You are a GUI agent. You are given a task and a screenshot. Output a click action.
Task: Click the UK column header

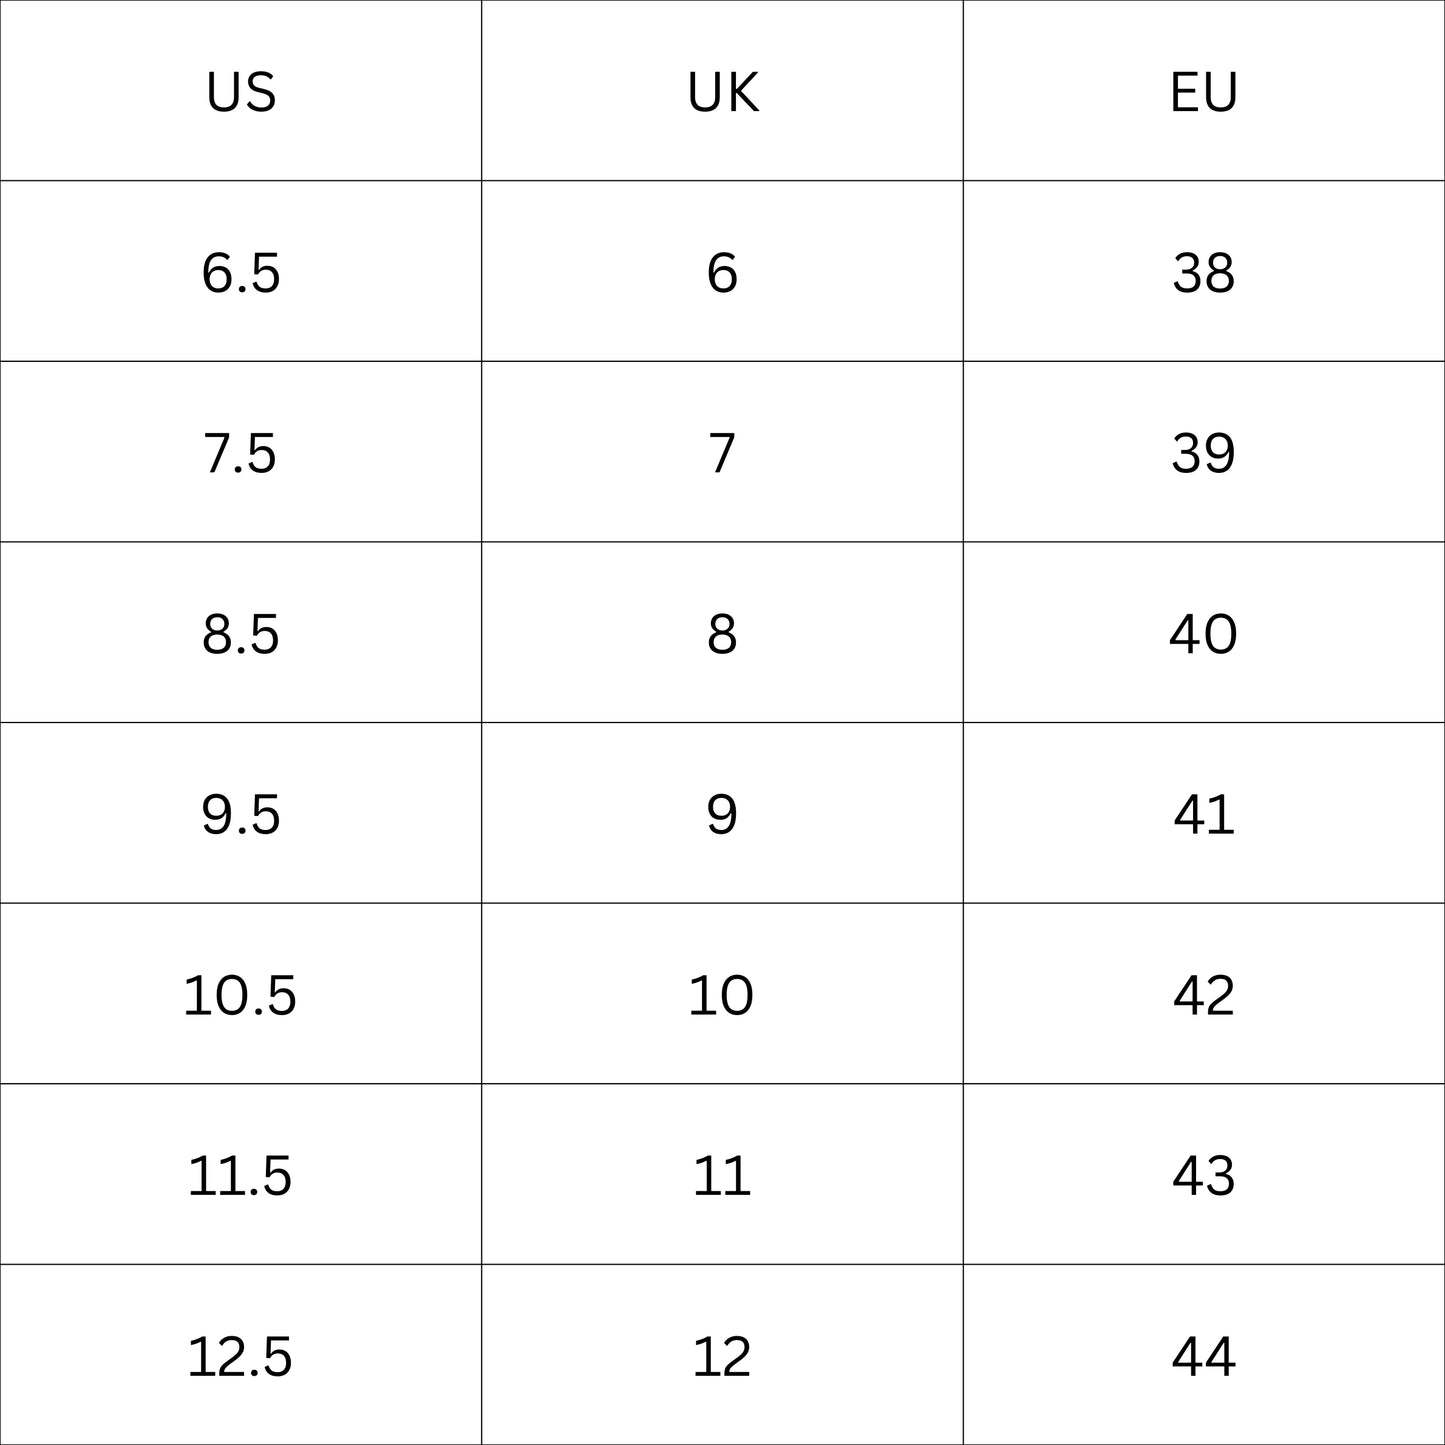722,92
